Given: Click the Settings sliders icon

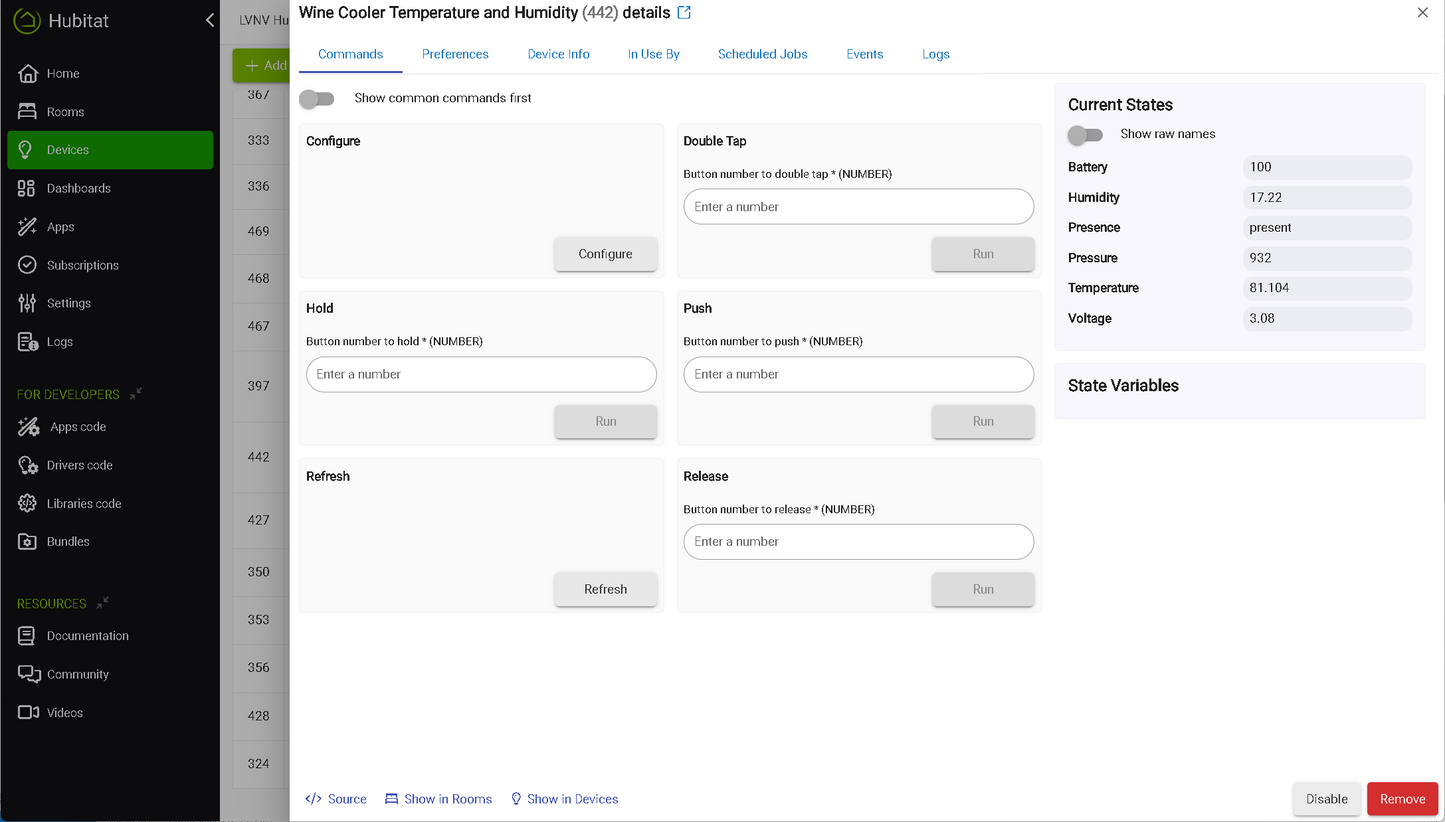Looking at the screenshot, I should pyautogui.click(x=27, y=303).
